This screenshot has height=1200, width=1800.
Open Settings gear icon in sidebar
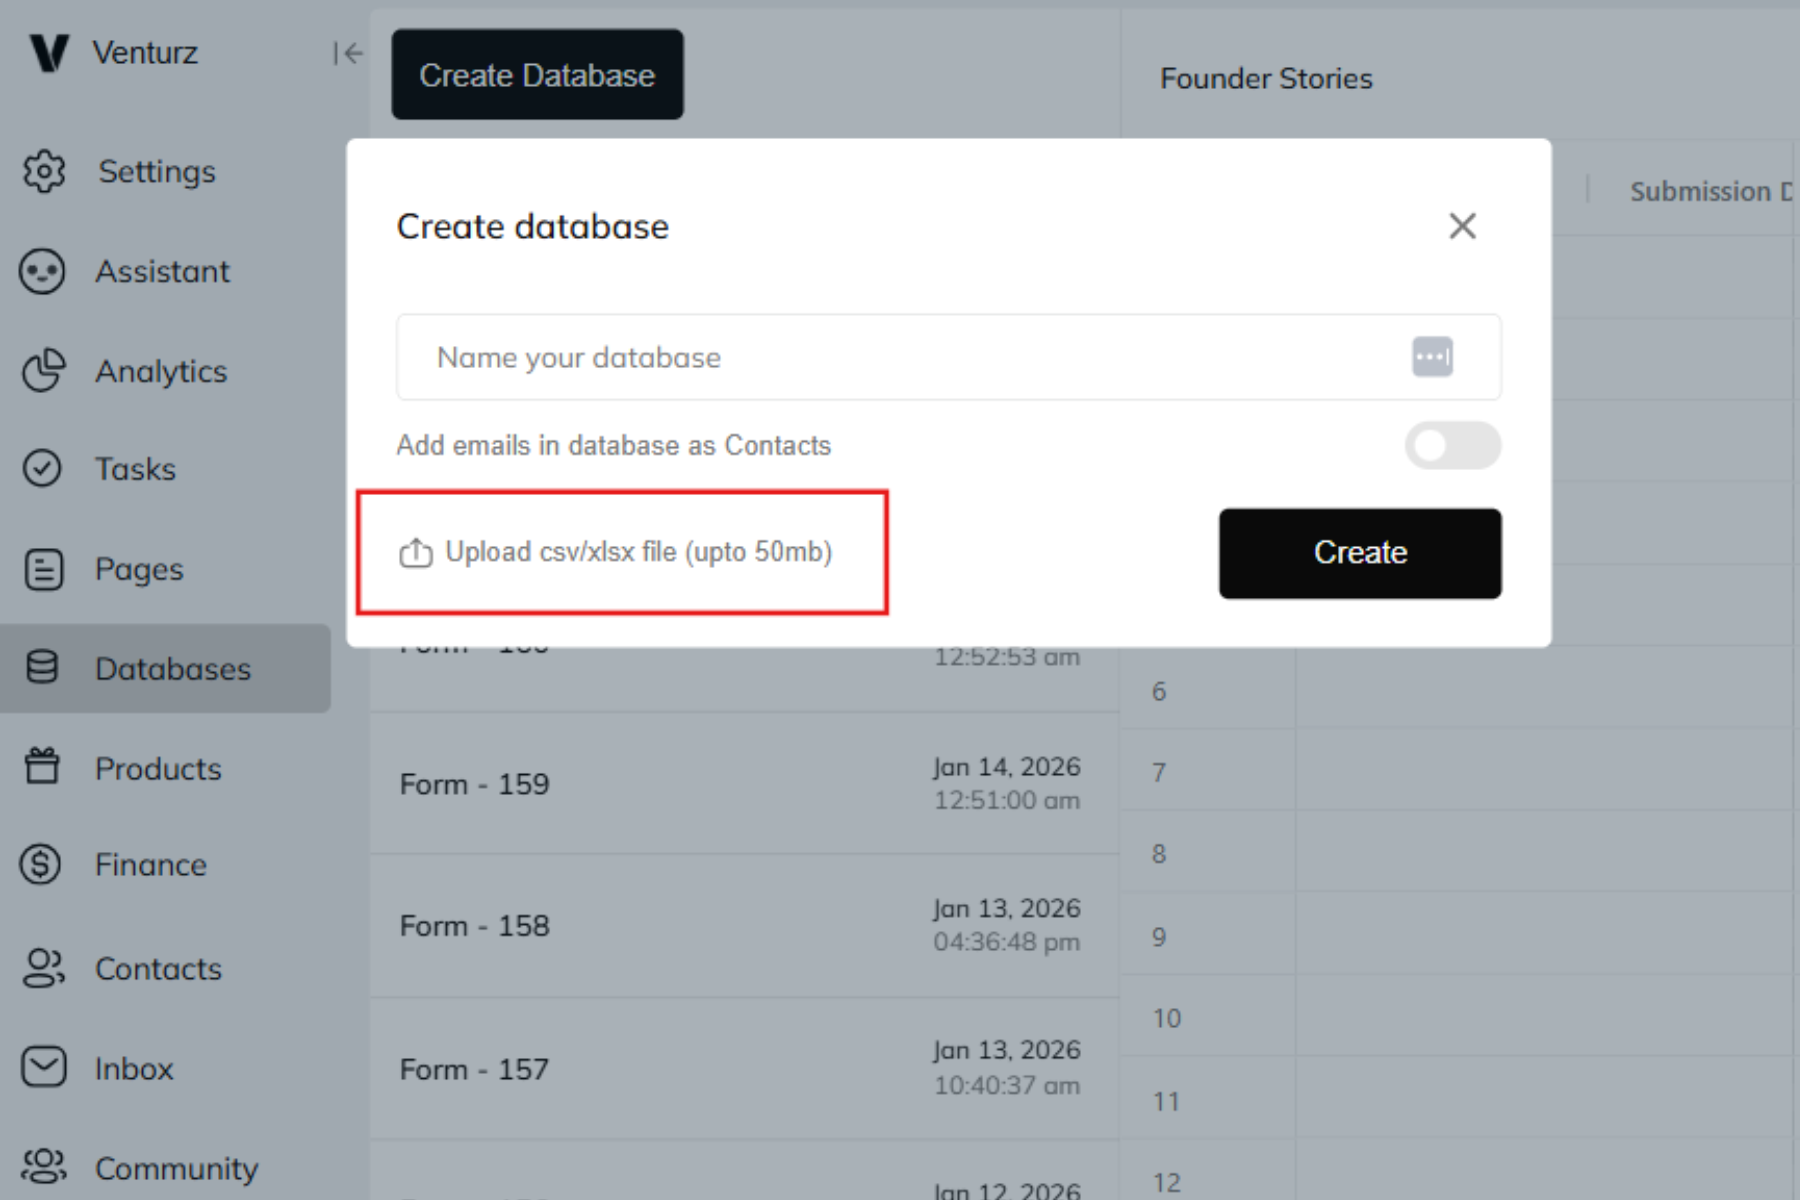click(44, 172)
